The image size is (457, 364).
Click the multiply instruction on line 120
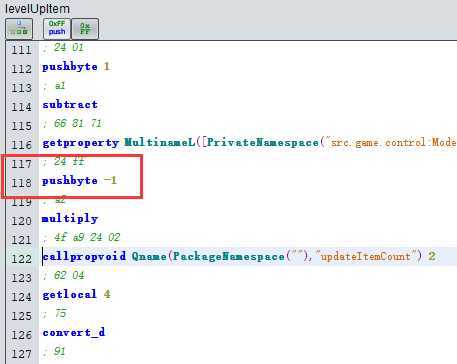[70, 219]
